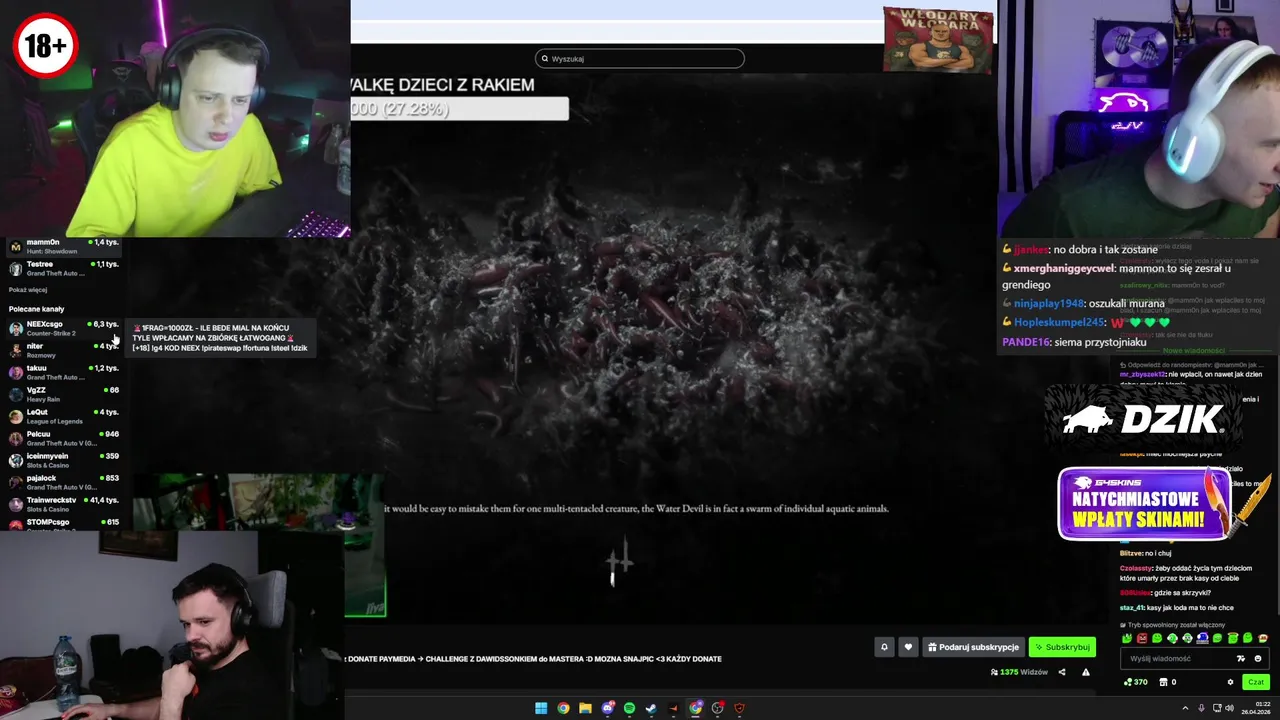The height and width of the screenshot is (720, 1280).
Task: Open Steam from taskbar
Action: [x=651, y=708]
